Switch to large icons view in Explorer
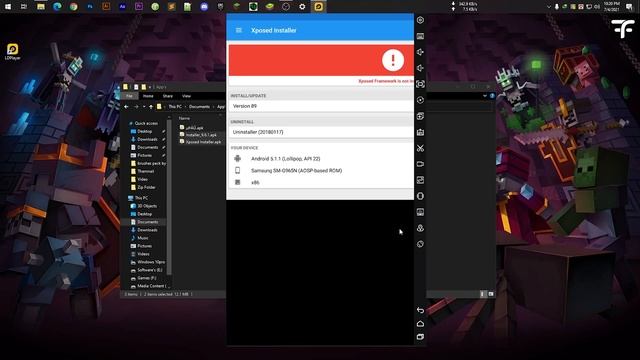The width and height of the screenshot is (640, 360). pos(491,294)
